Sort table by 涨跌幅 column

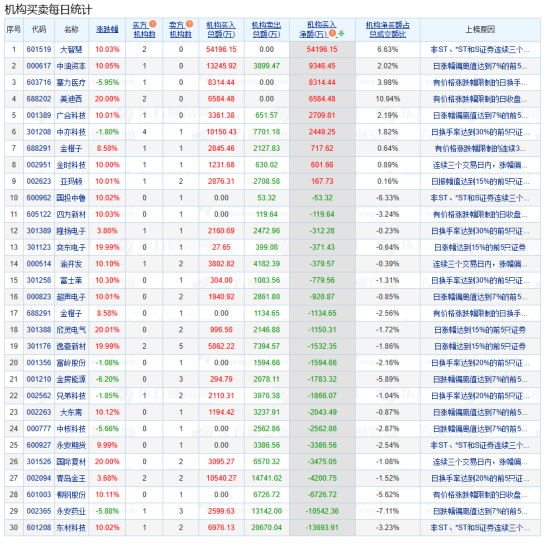[x=107, y=29]
